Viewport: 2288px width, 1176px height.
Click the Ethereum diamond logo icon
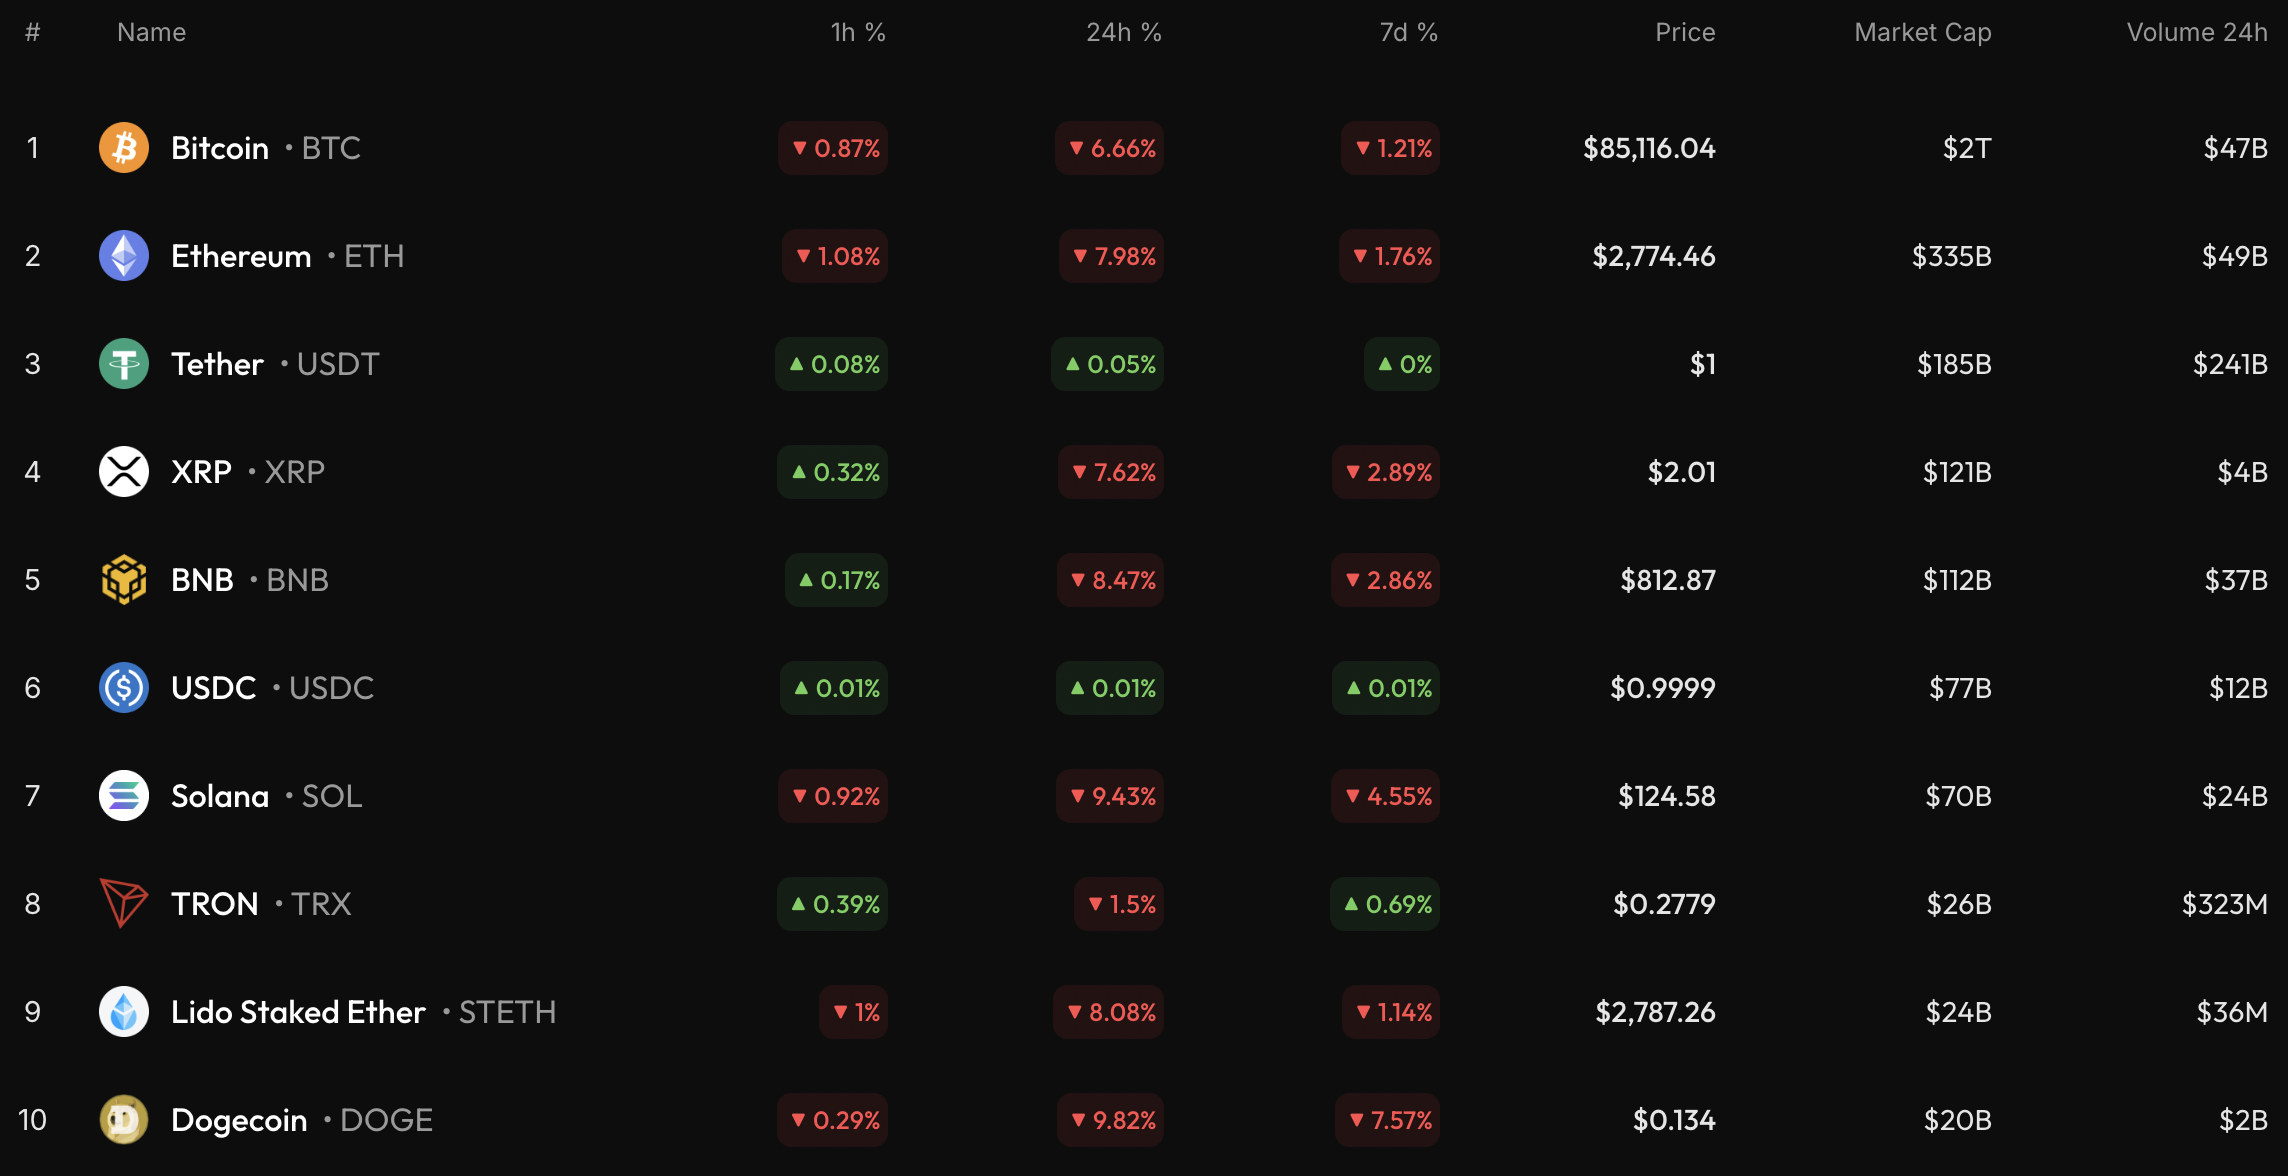pyautogui.click(x=124, y=256)
